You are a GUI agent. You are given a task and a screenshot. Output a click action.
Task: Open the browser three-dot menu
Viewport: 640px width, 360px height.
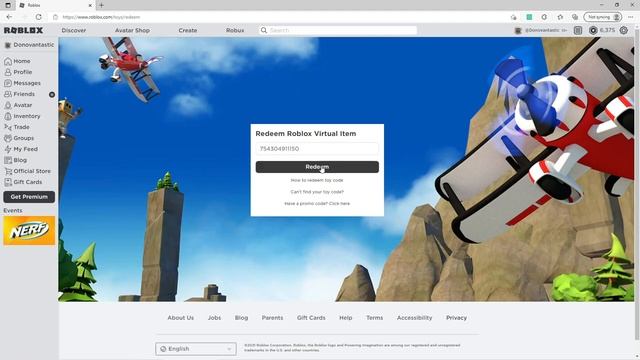click(631, 17)
